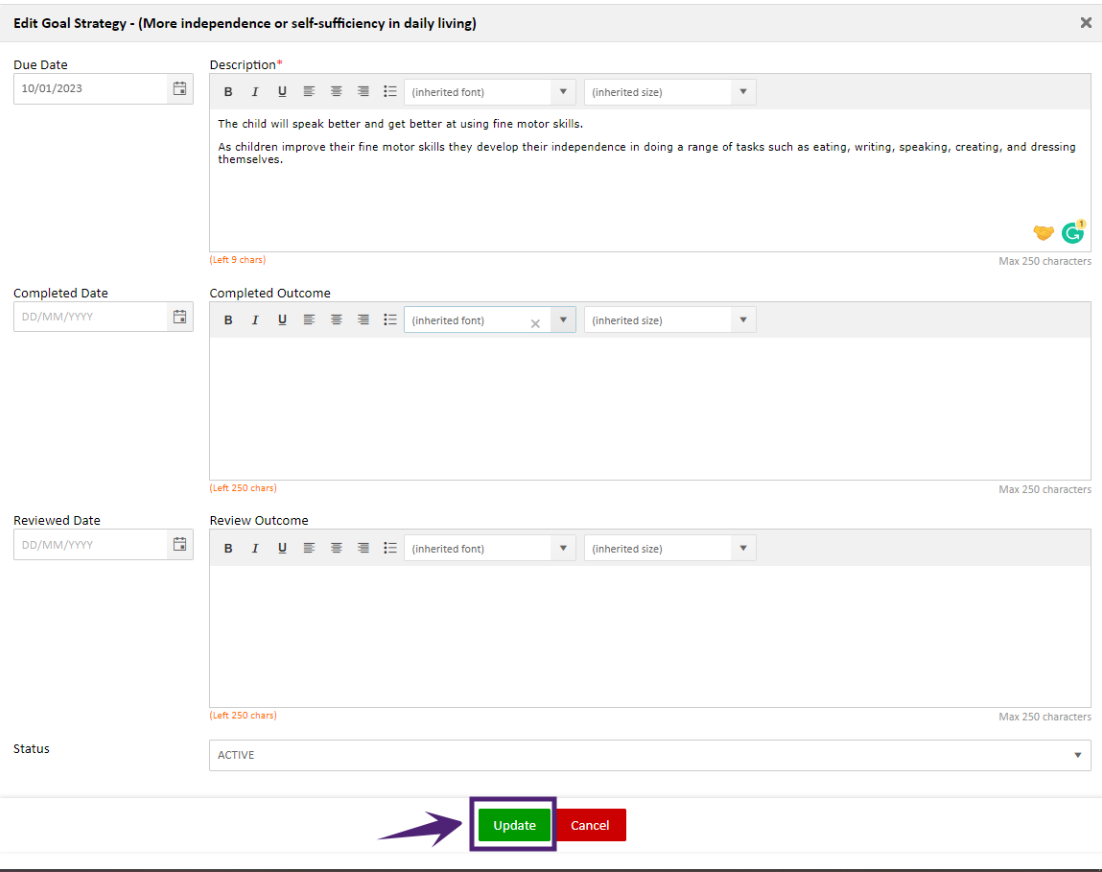Align center in the Description toolbar
The width and height of the screenshot is (1102, 872).
[x=337, y=91]
